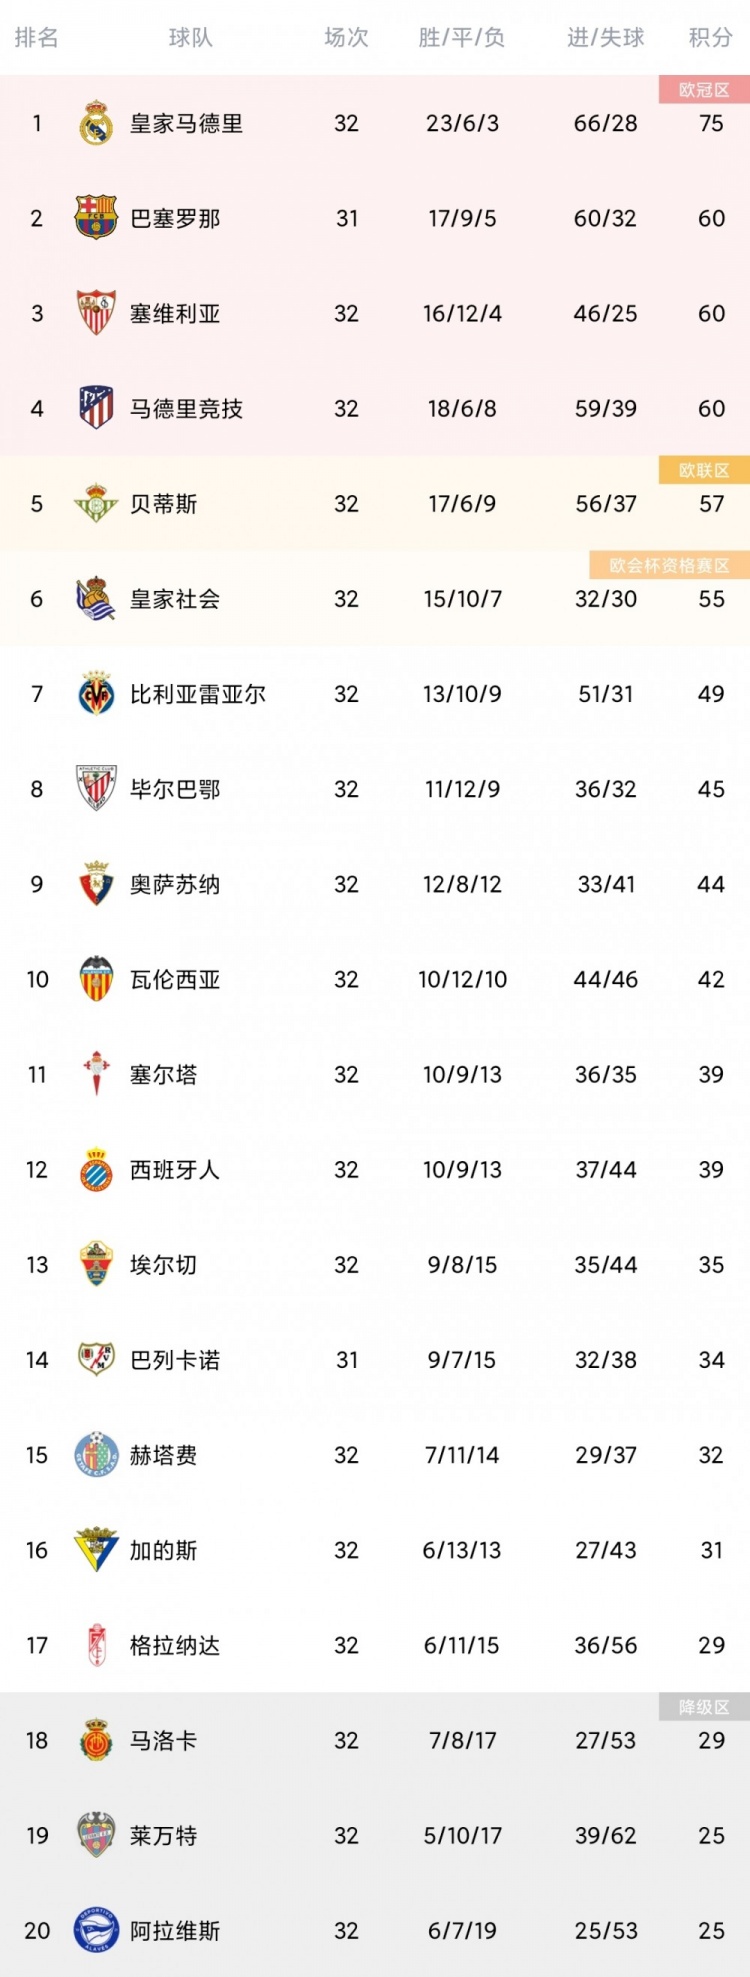The image size is (750, 1977).
Task: Click the Real Madrid crest icon
Action: [x=96, y=123]
